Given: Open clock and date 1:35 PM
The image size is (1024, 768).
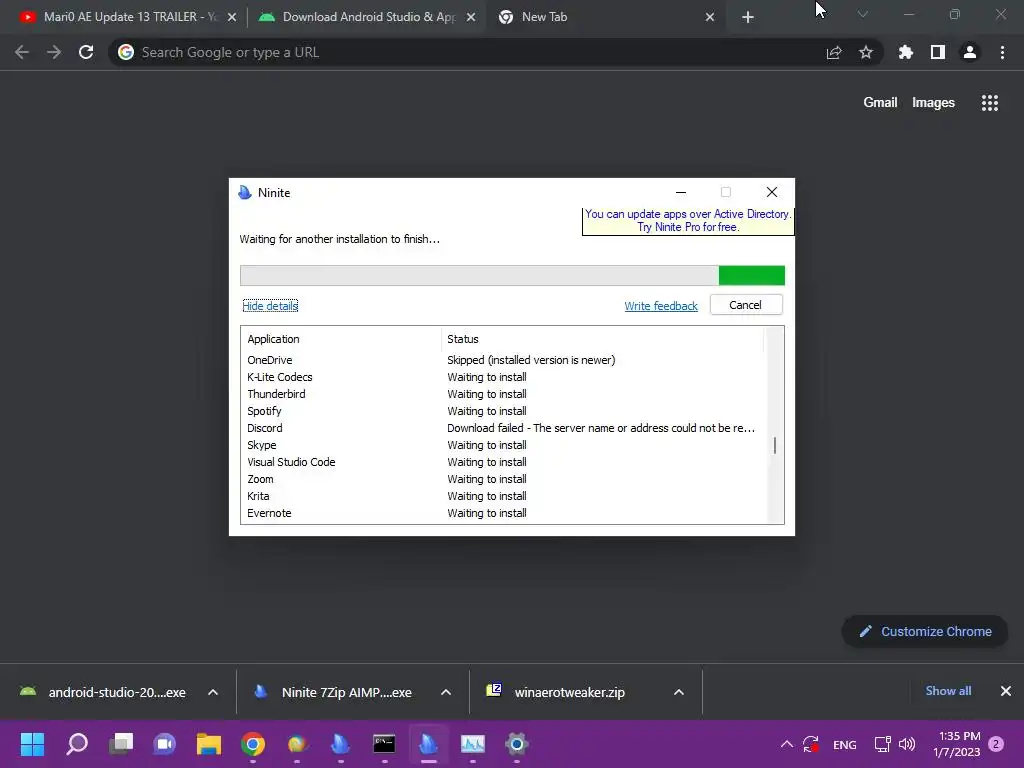Looking at the screenshot, I should (x=957, y=744).
